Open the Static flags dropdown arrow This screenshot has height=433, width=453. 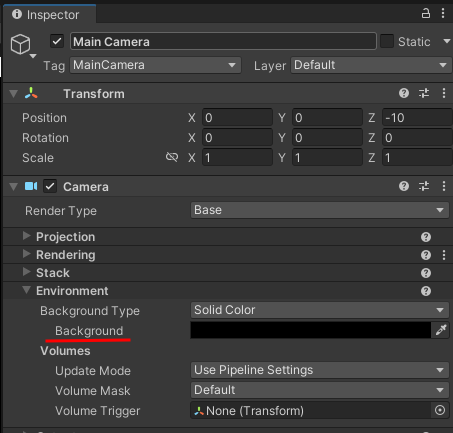pos(447,41)
